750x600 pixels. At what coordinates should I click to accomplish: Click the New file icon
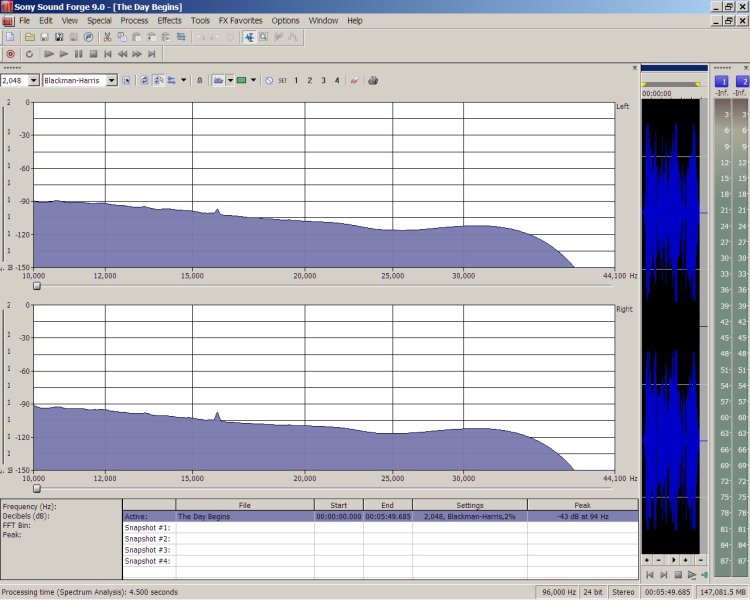(10, 37)
